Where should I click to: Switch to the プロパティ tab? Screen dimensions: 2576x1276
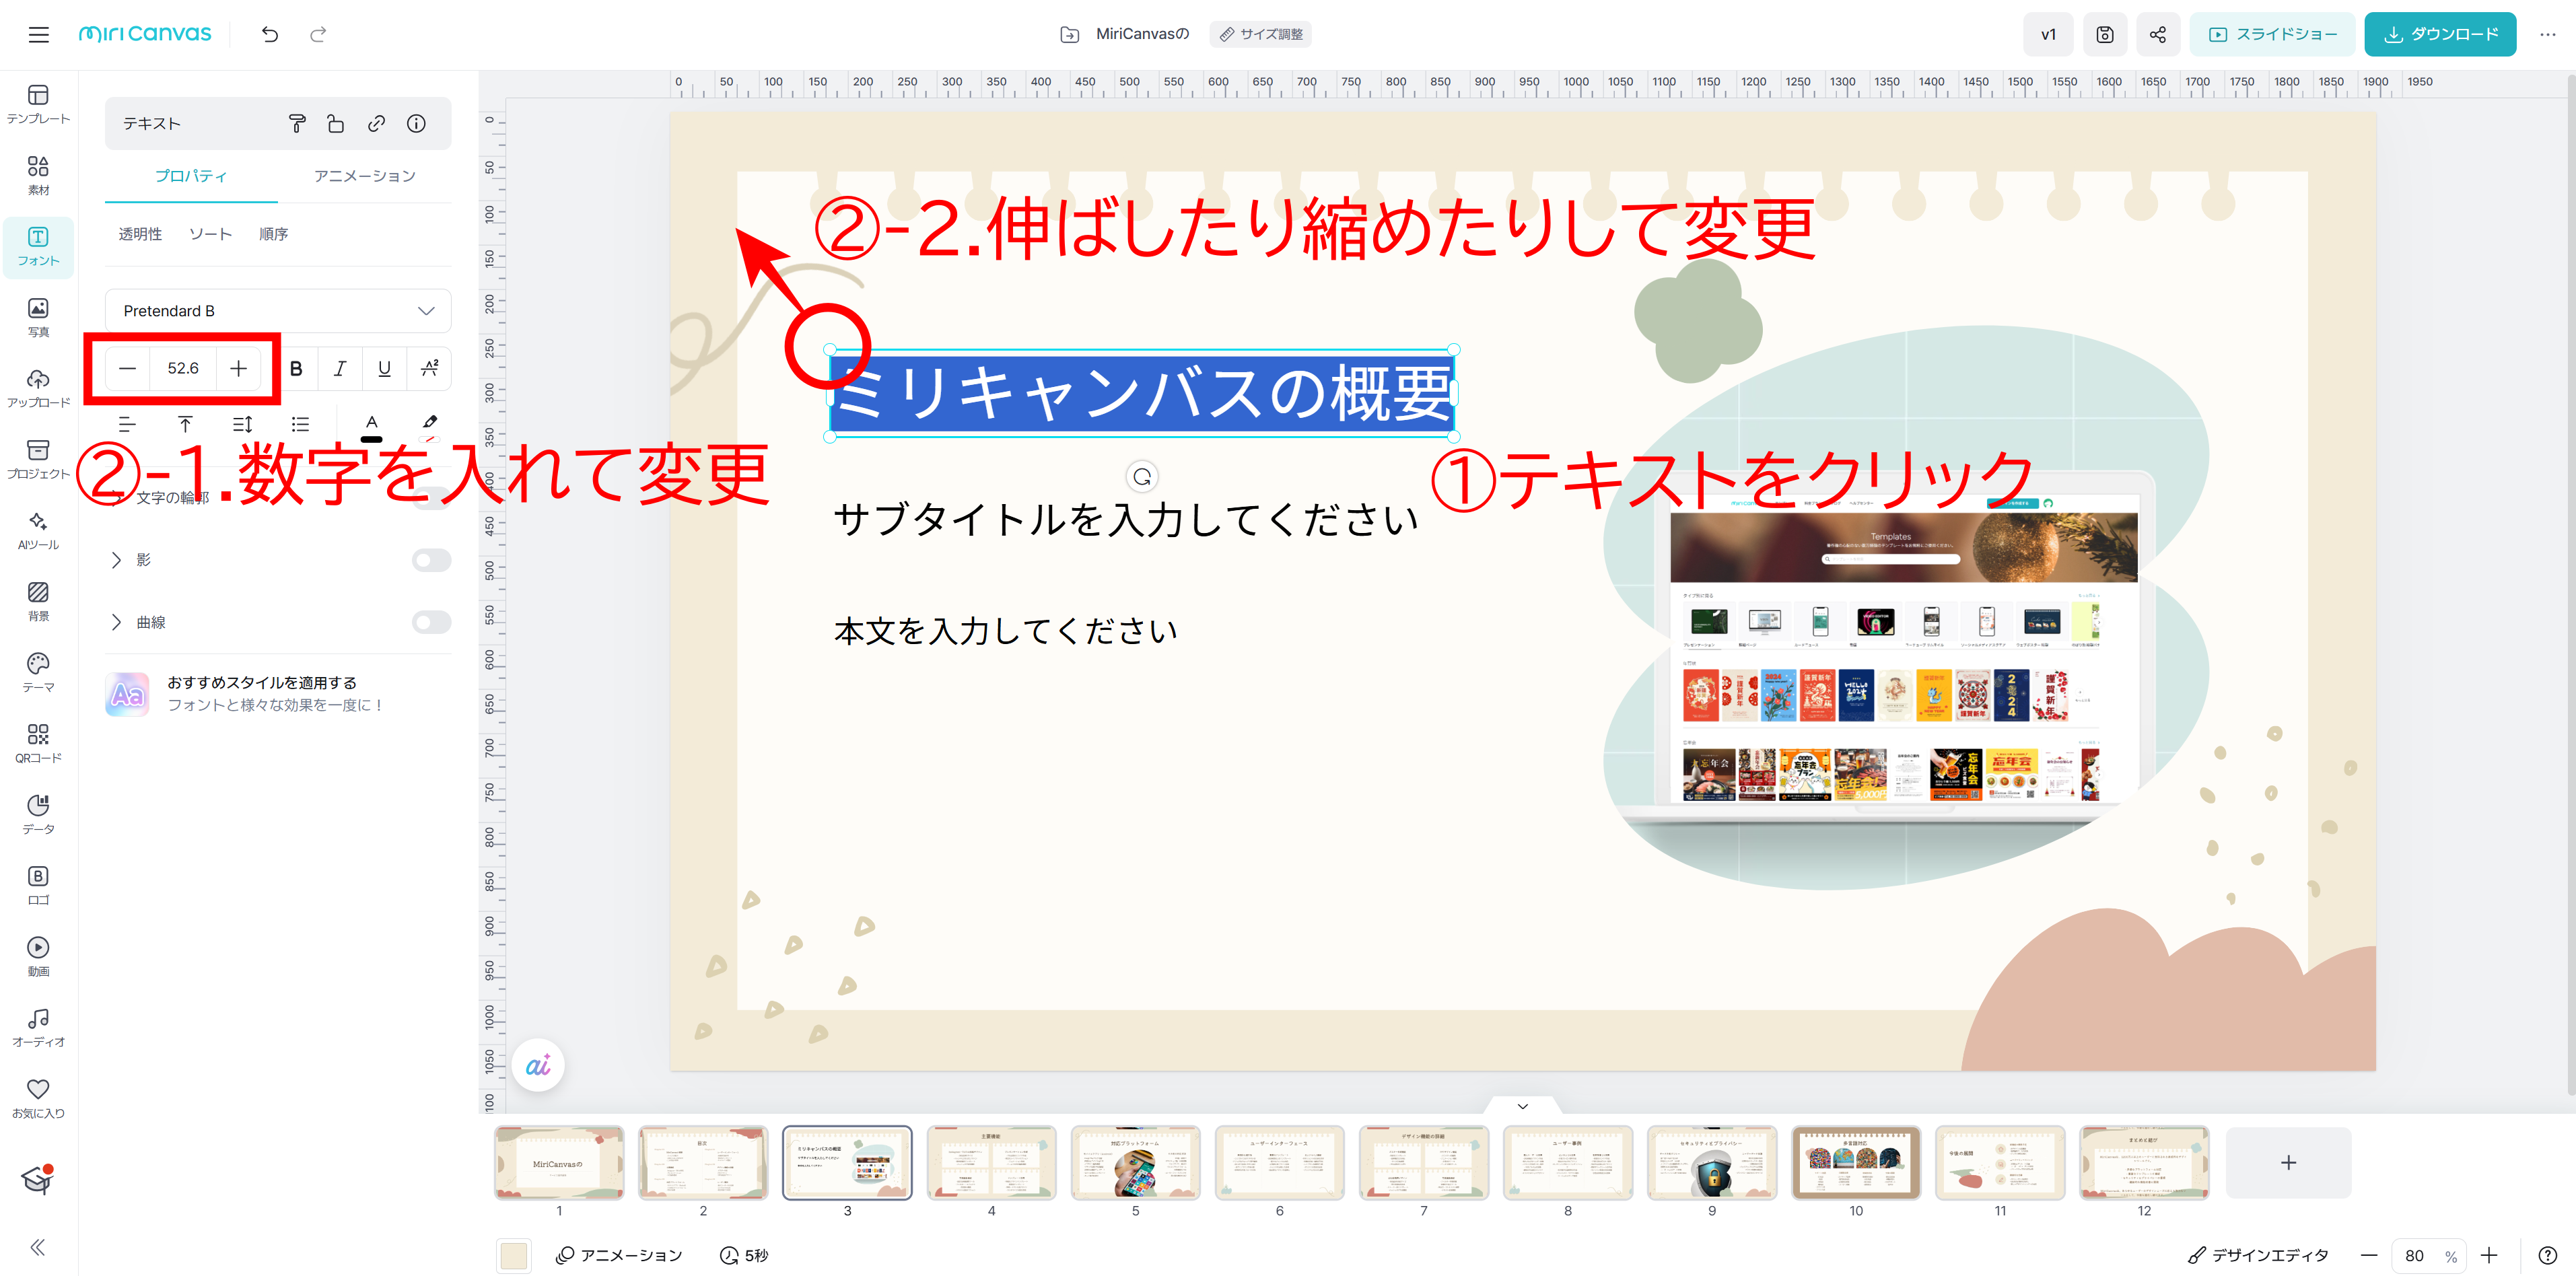click(191, 176)
